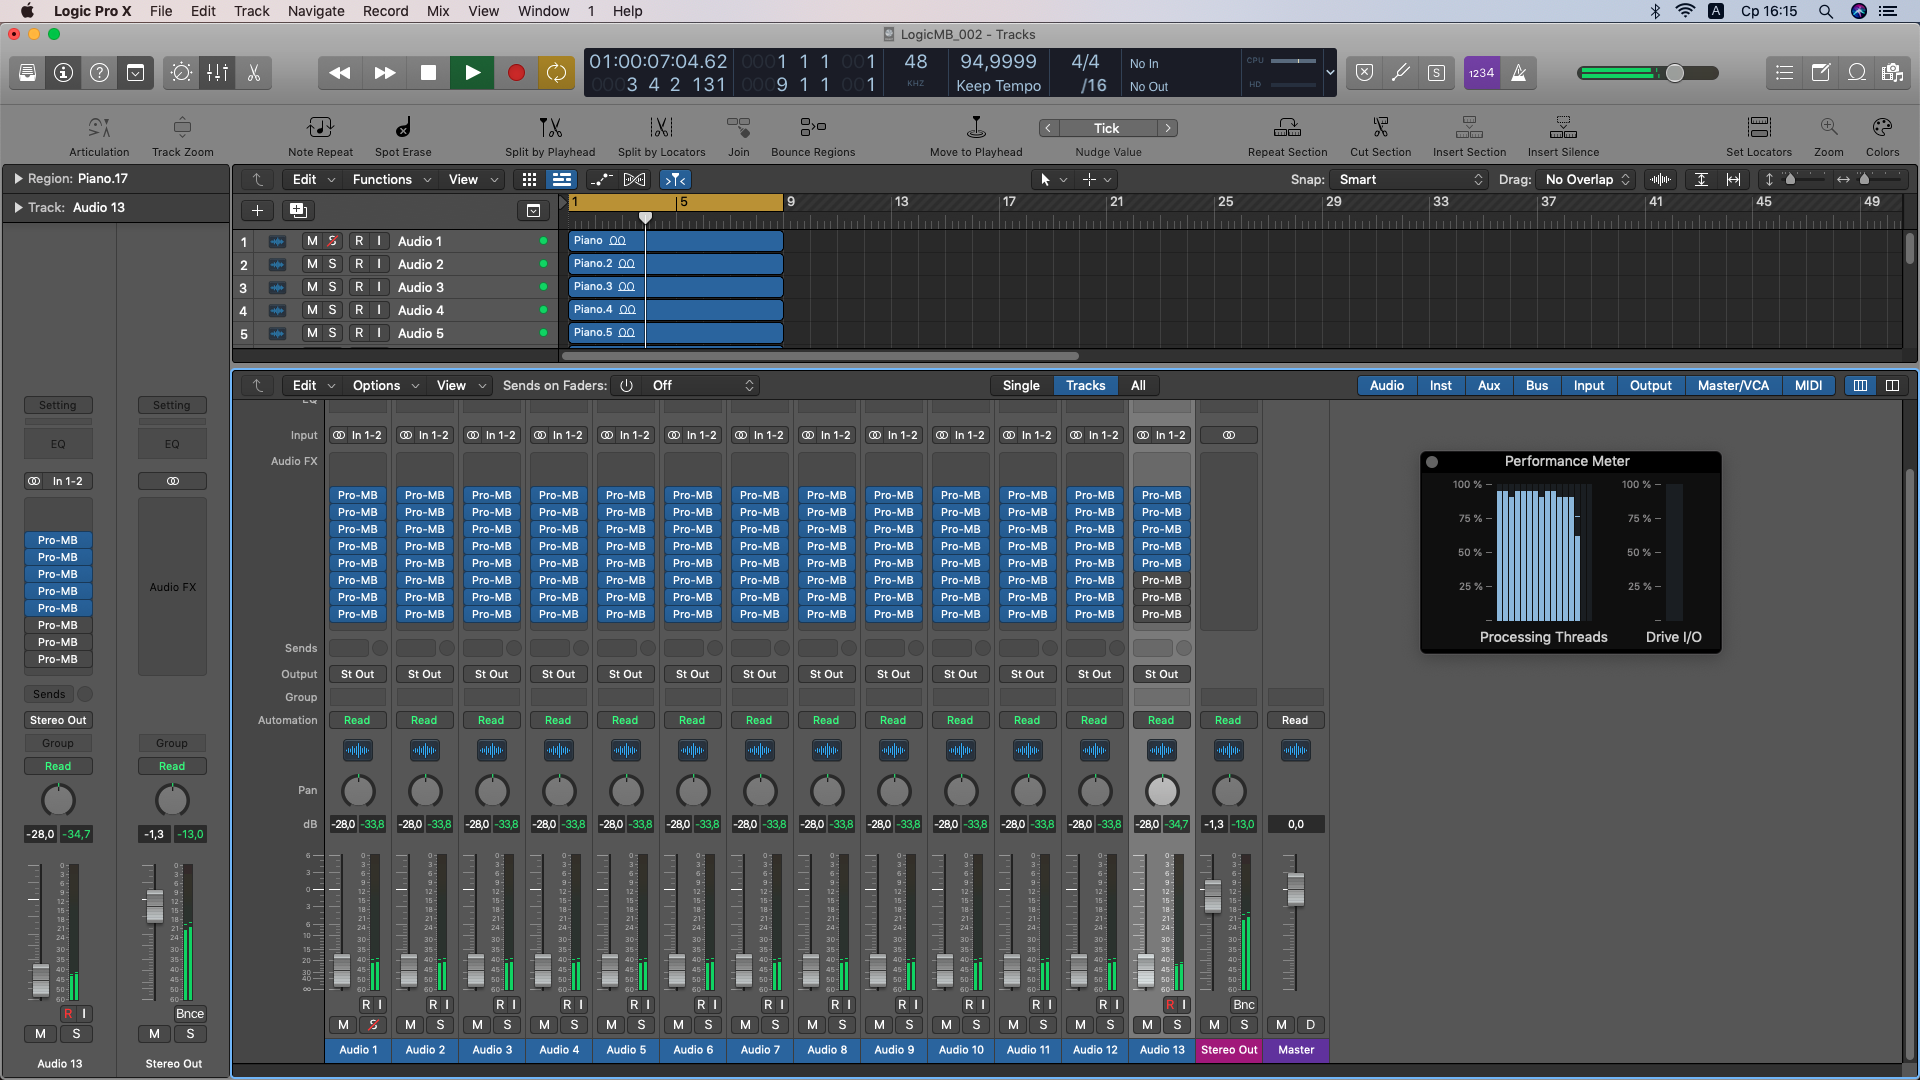Mute the Audio 3 track header

312,287
